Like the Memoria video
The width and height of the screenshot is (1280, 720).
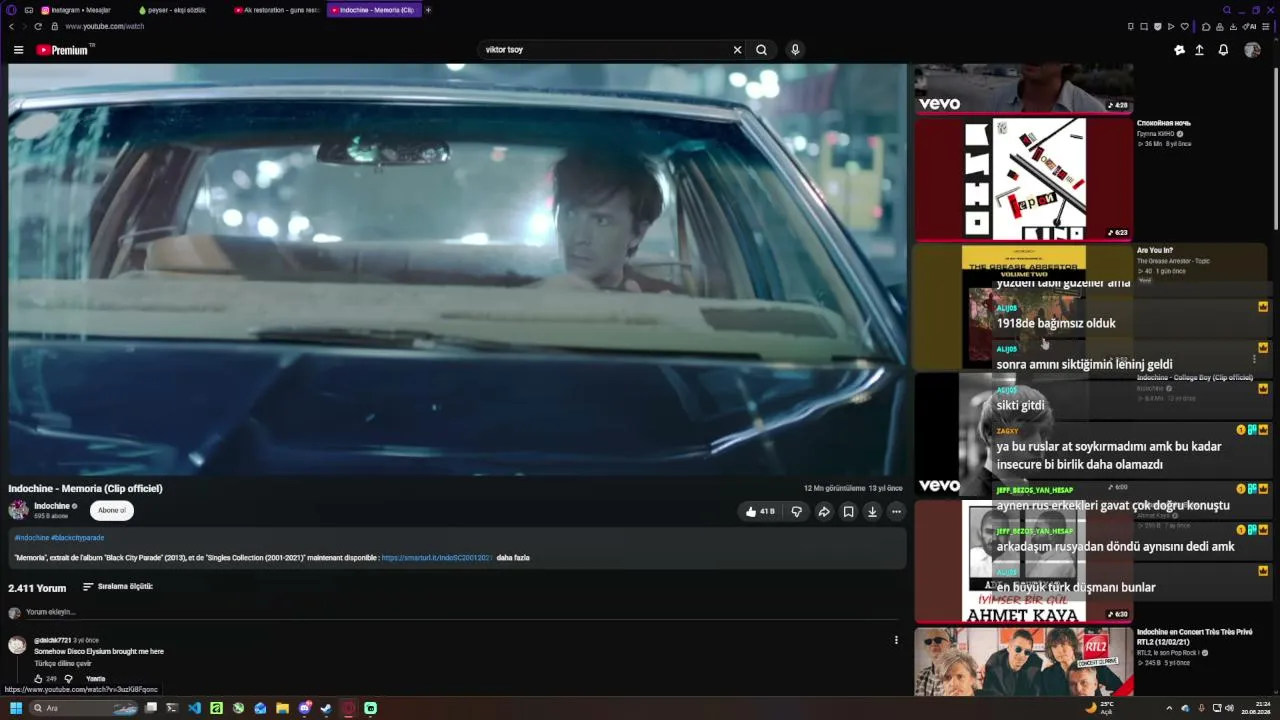pos(762,511)
